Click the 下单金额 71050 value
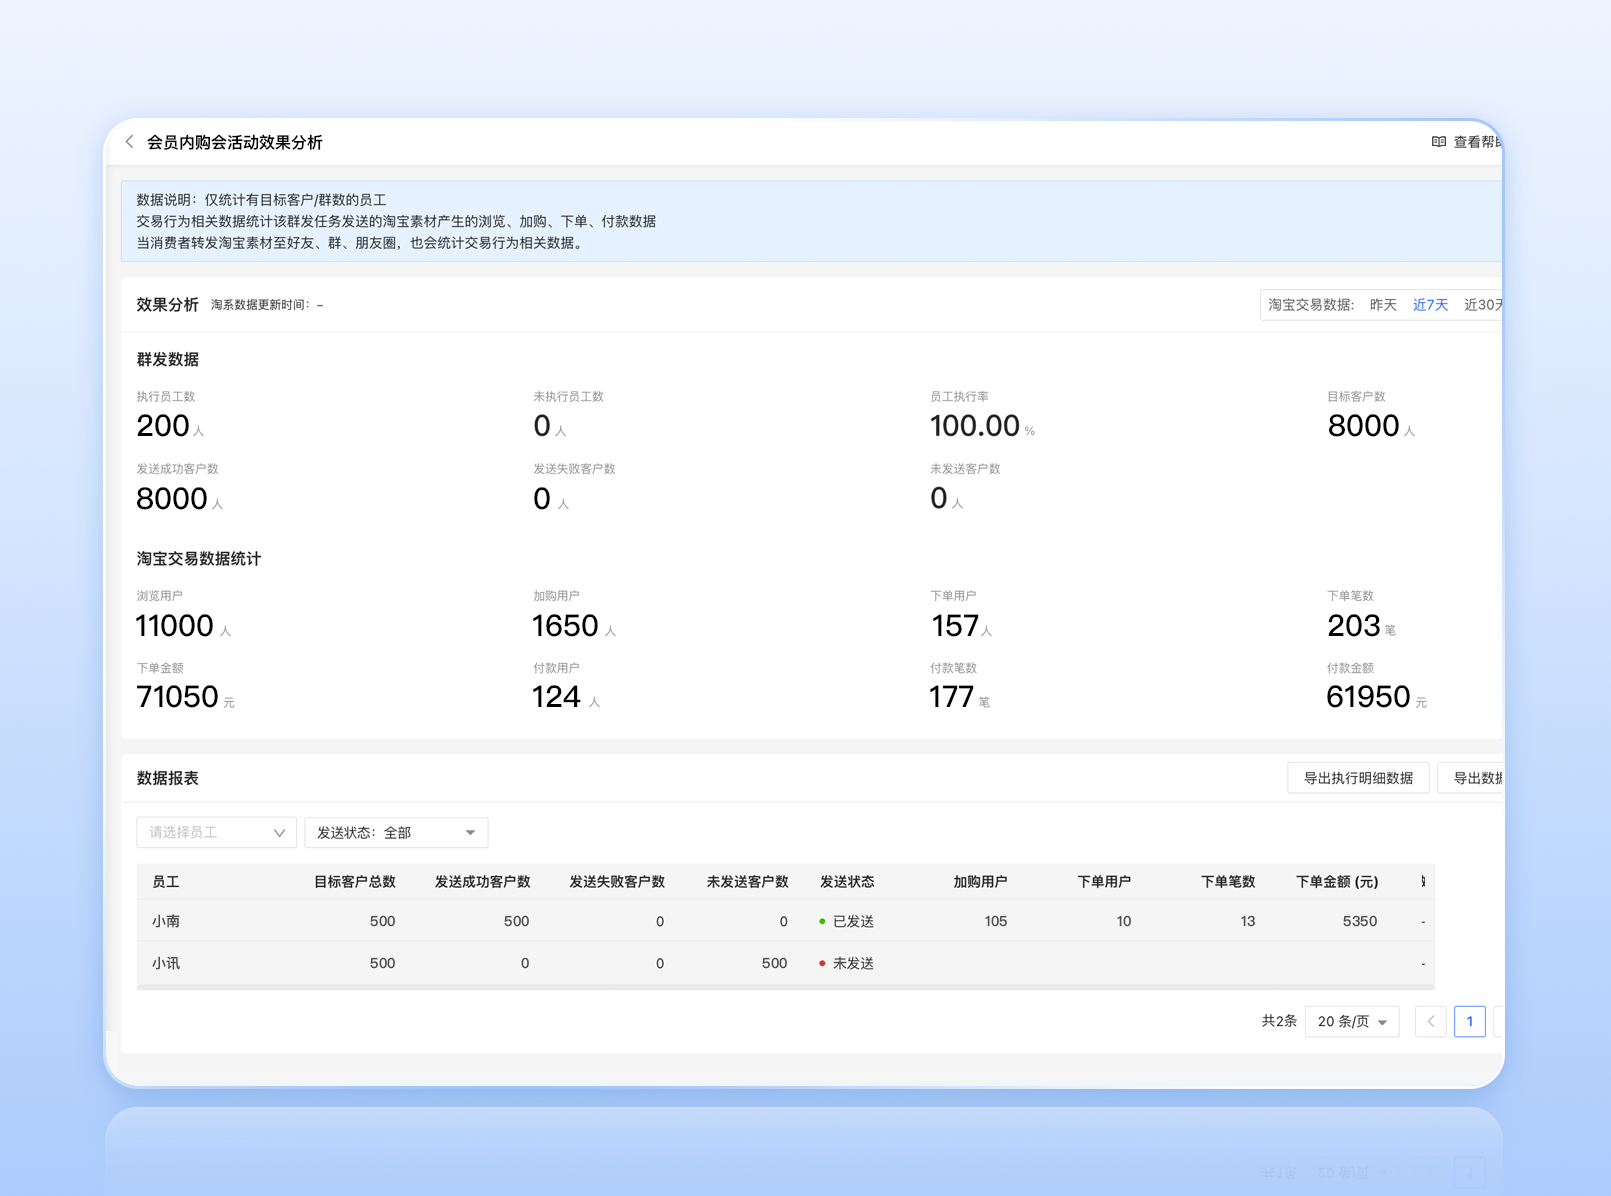Screen dimensions: 1611x1196 click(177, 697)
